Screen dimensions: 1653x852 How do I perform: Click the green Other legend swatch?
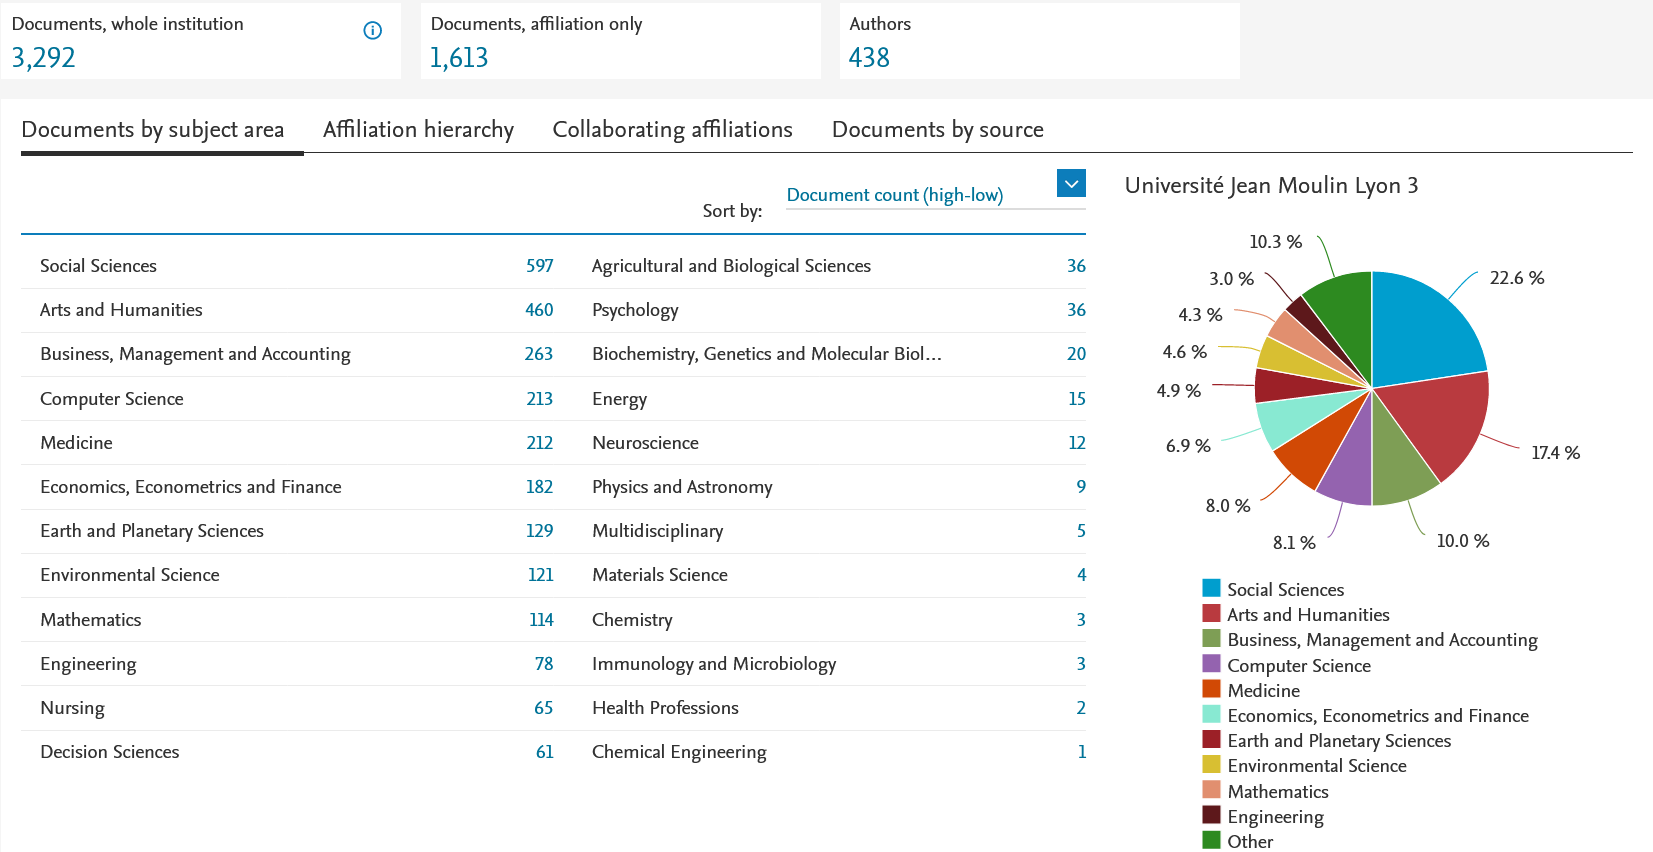[x=1211, y=840]
